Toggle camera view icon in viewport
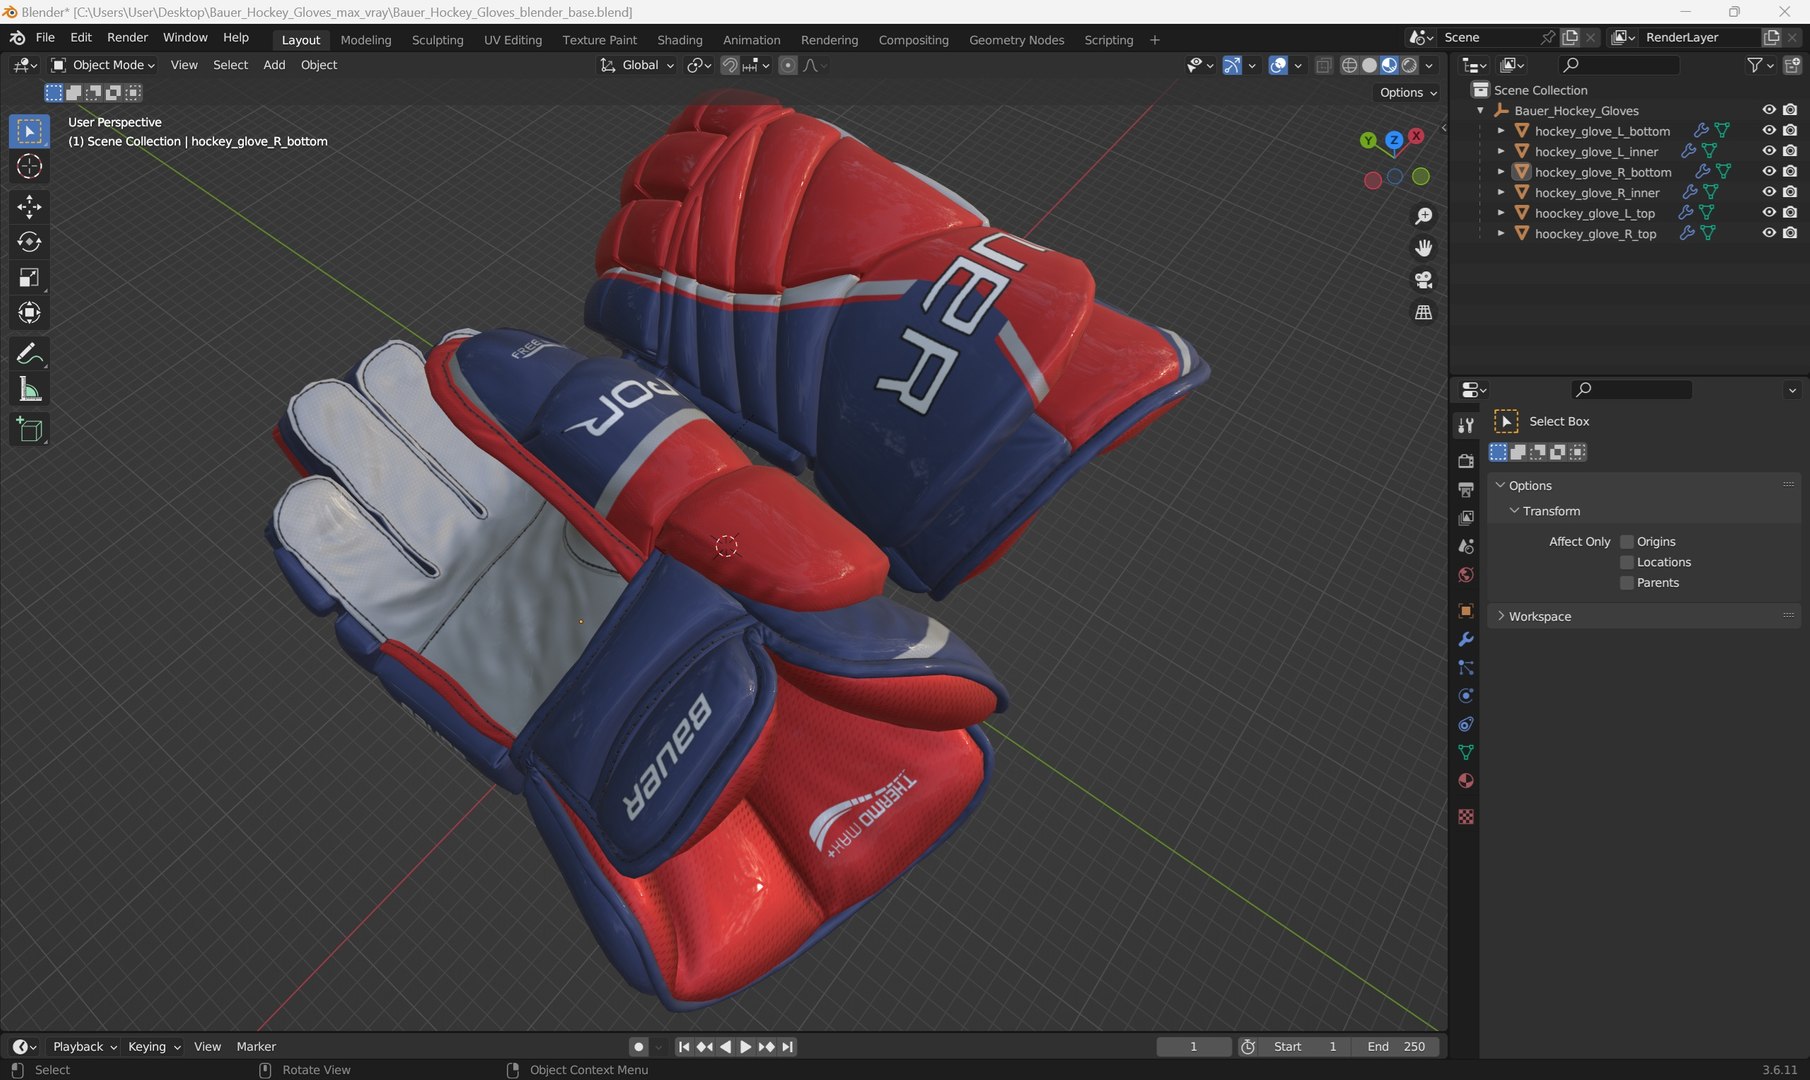Screen dimensions: 1810x1080 [1423, 280]
